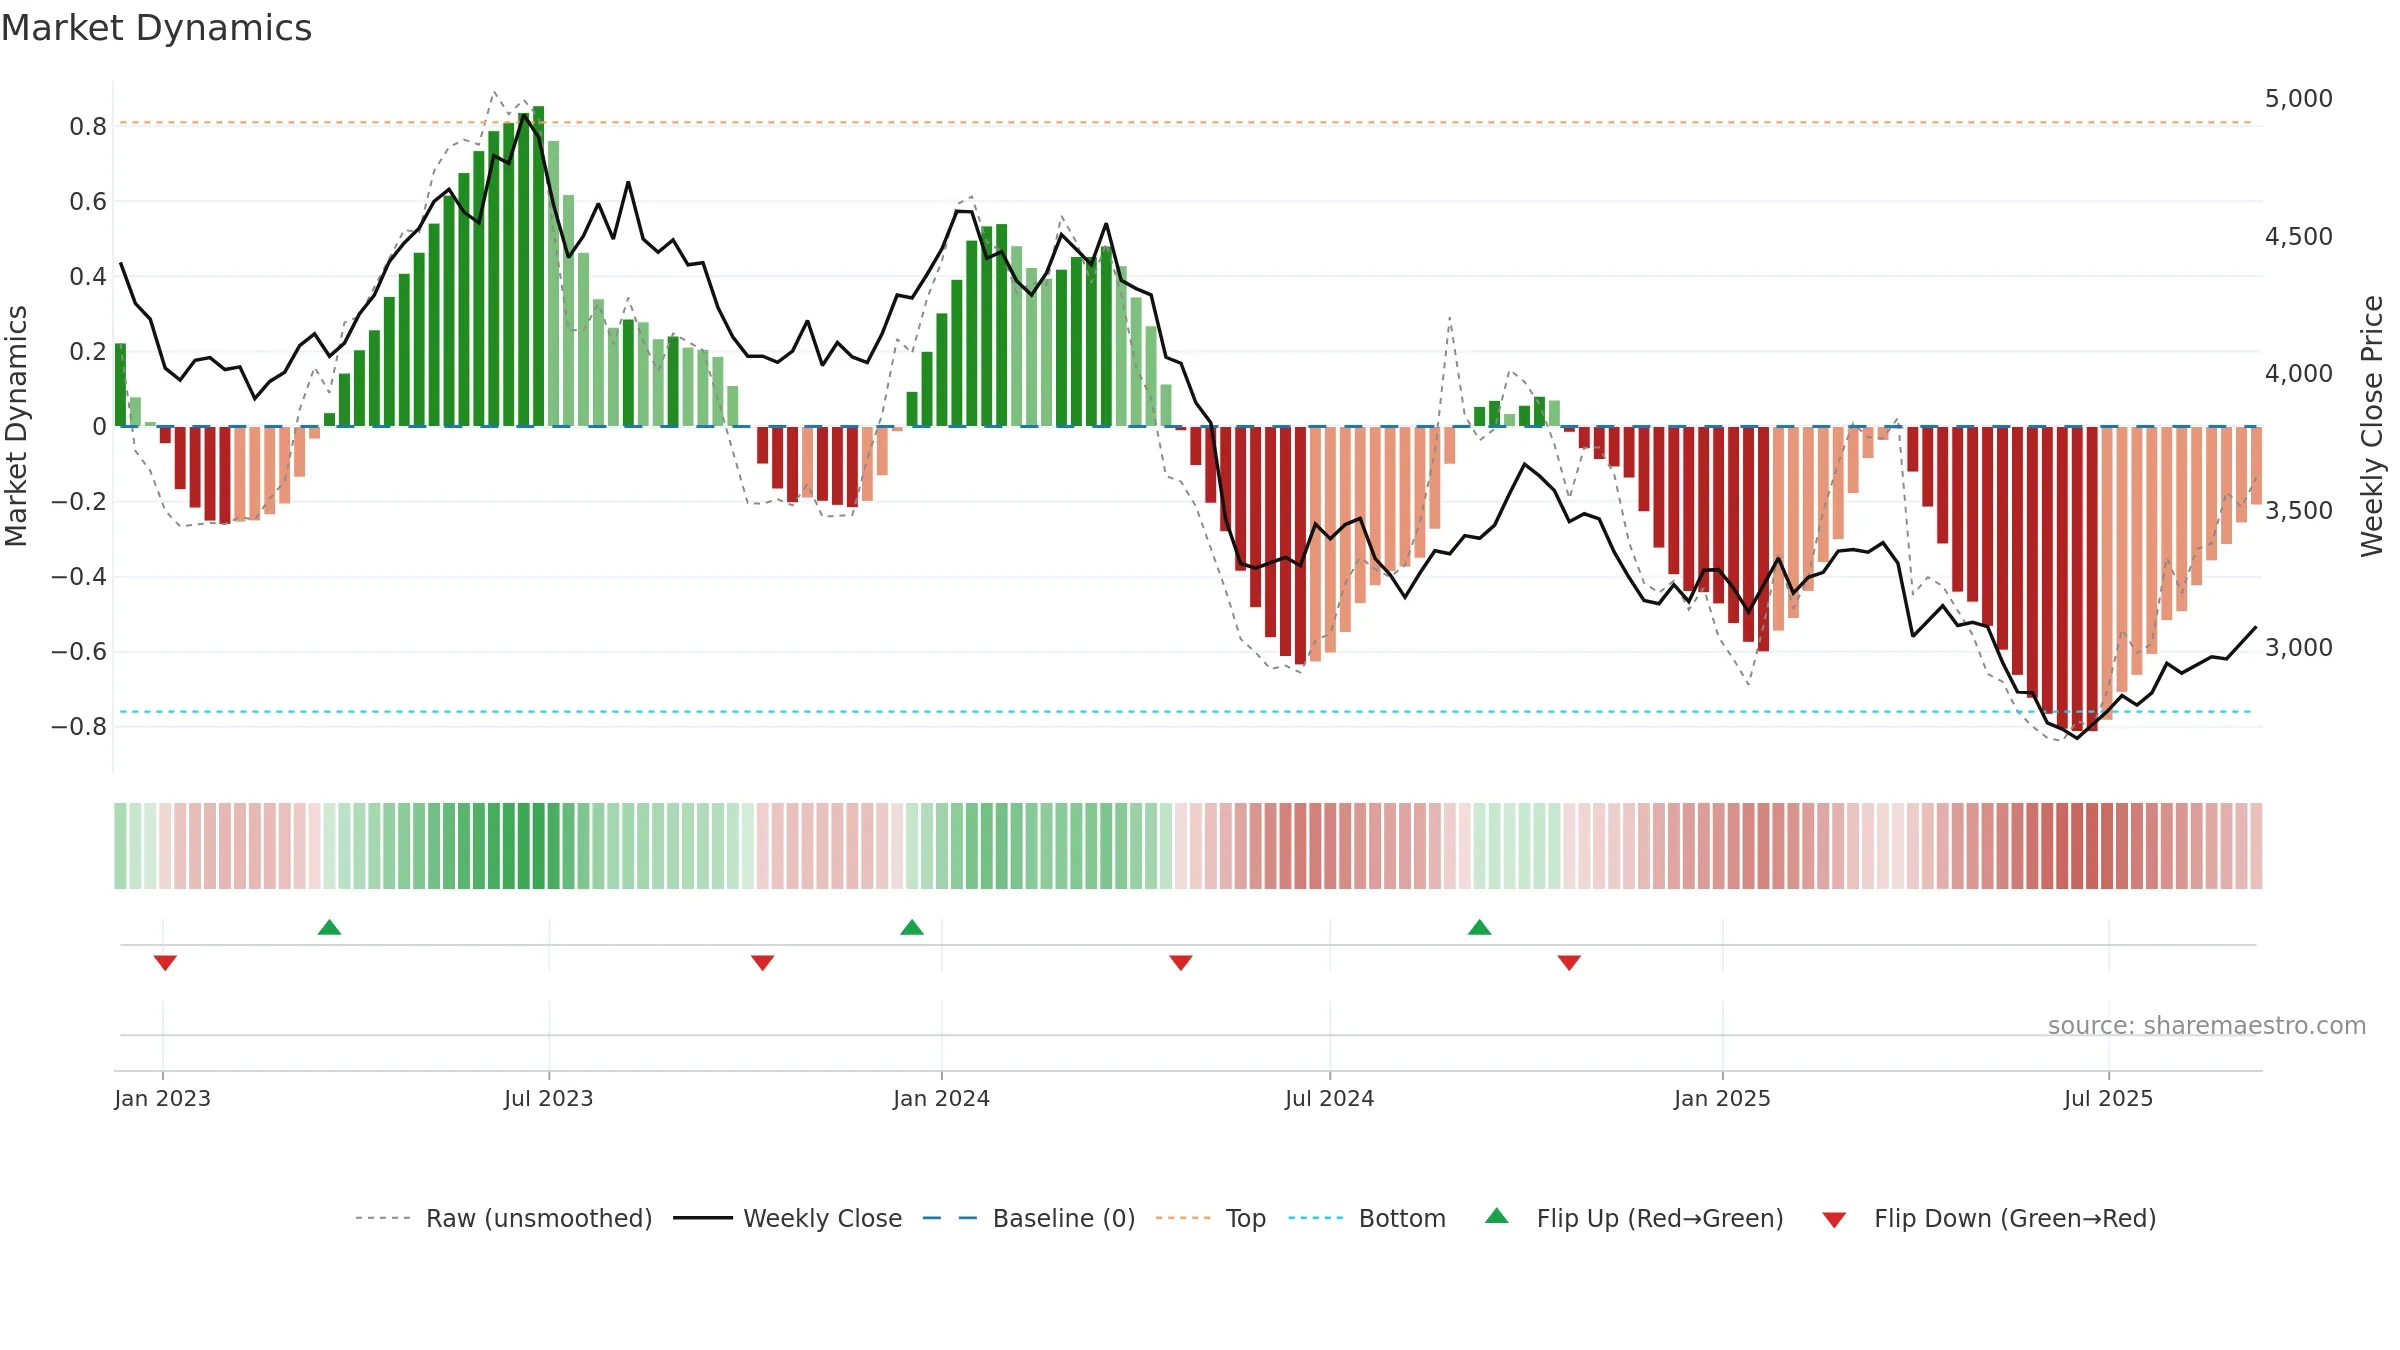Click the red flip-down marker at Jan 2023
Image resolution: width=2400 pixels, height=1350 pixels.
coord(165,962)
